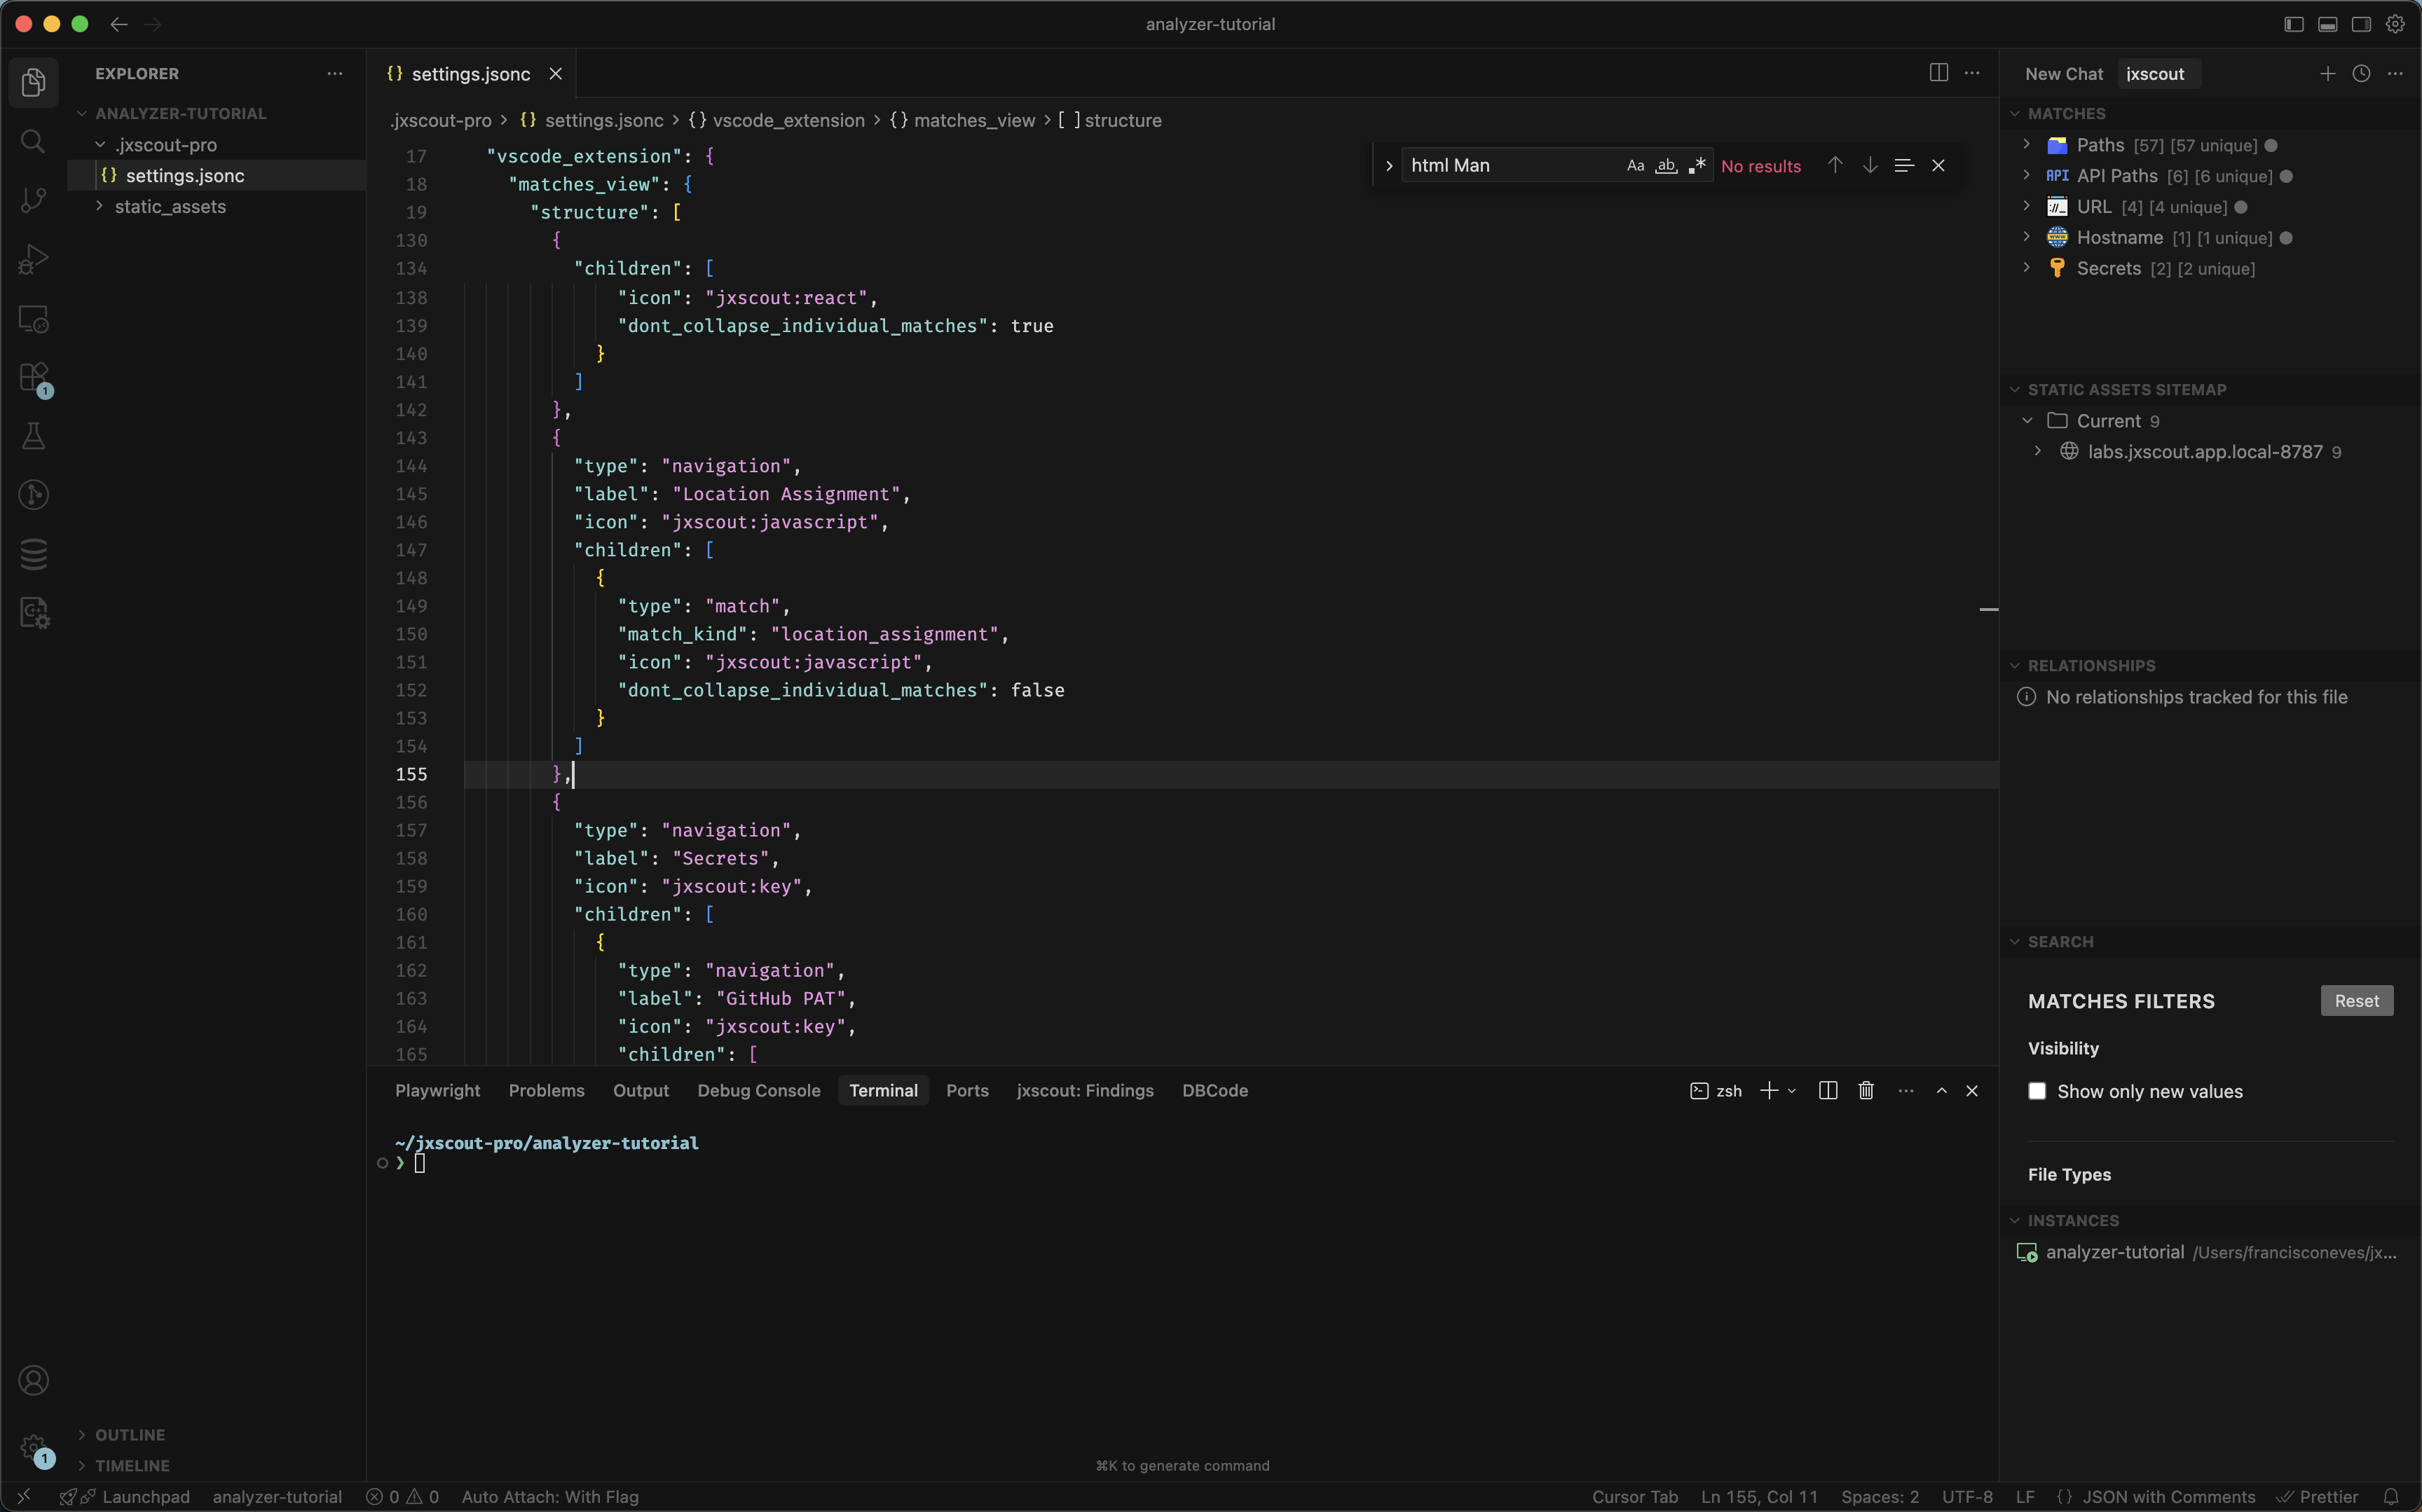Open chat history clock icon

pyautogui.click(x=2361, y=74)
